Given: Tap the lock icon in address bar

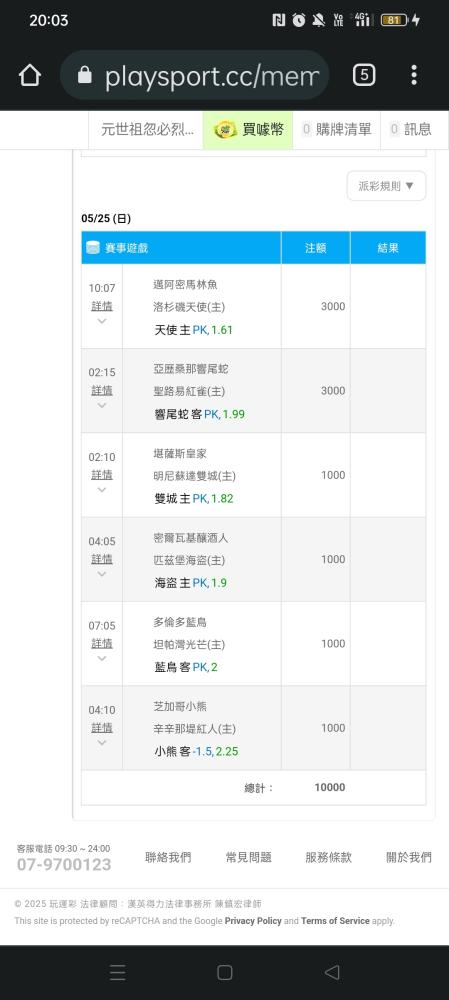Looking at the screenshot, I should click(84, 75).
